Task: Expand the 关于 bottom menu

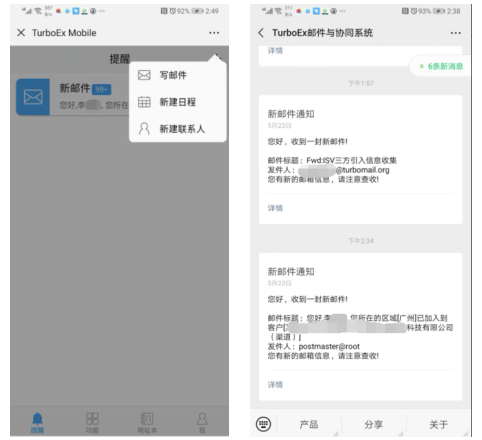Action: click(438, 424)
